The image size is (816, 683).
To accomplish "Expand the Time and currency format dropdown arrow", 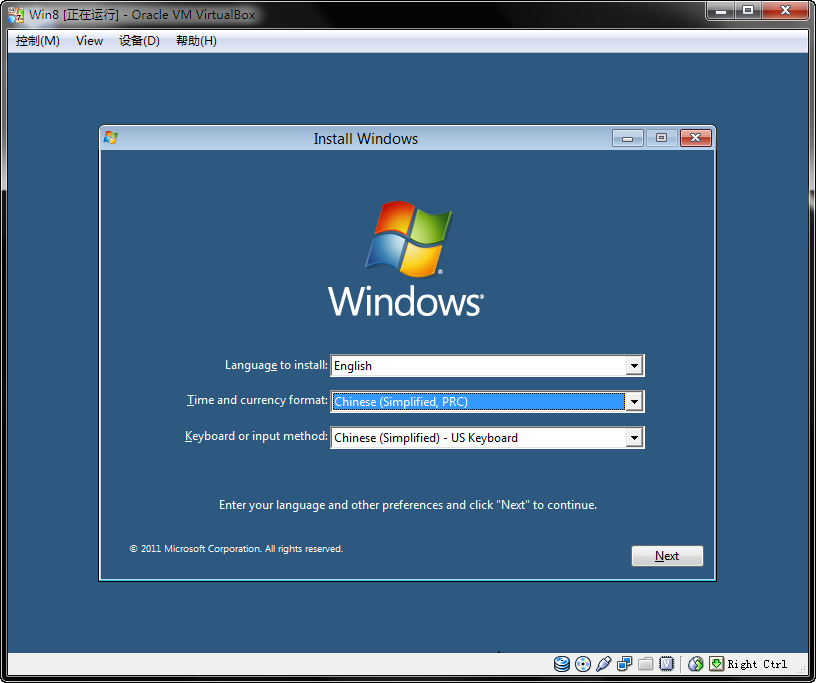I will click(634, 401).
